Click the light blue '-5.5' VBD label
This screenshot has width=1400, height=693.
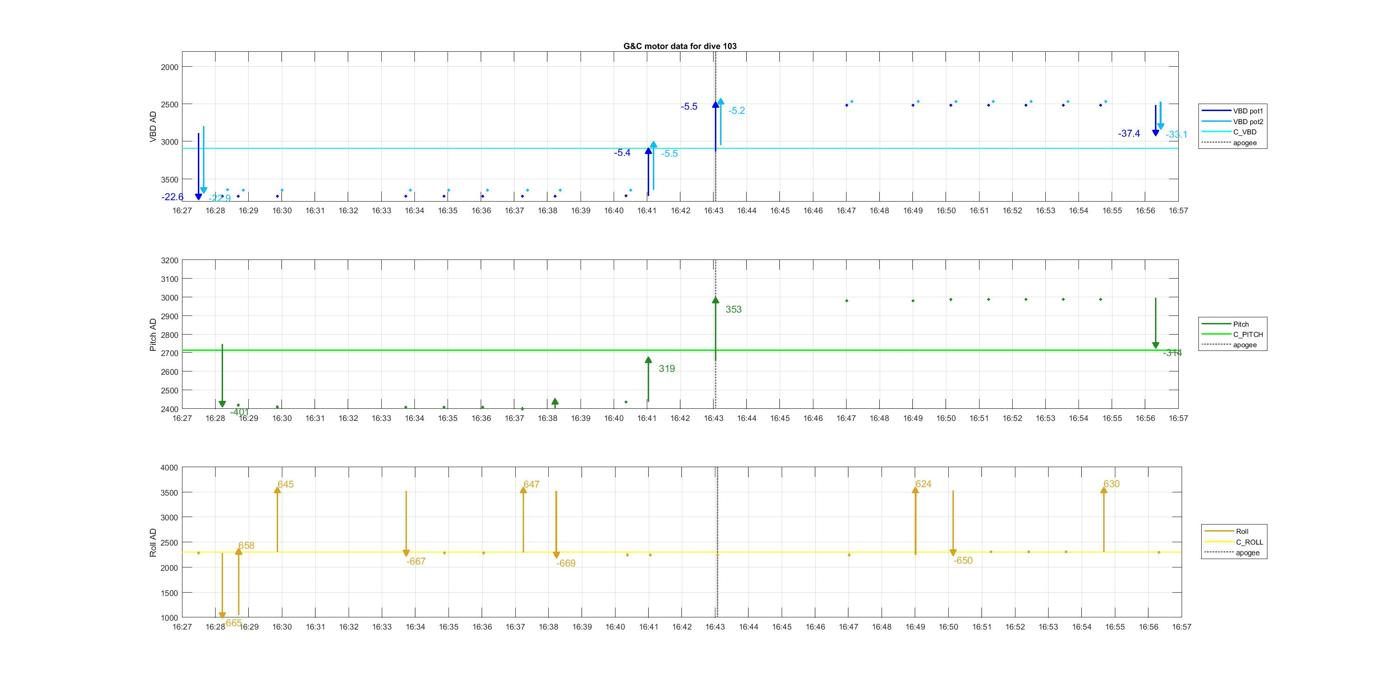669,154
